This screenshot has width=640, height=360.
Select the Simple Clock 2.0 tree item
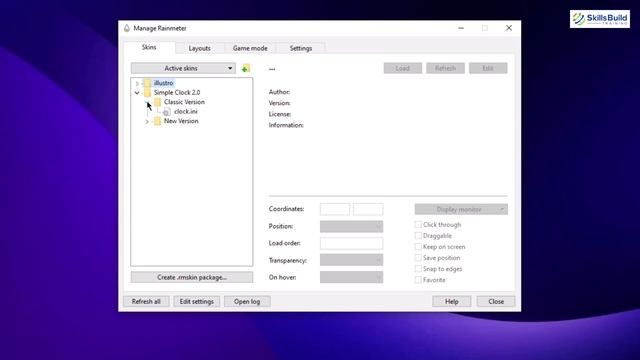[177, 93]
